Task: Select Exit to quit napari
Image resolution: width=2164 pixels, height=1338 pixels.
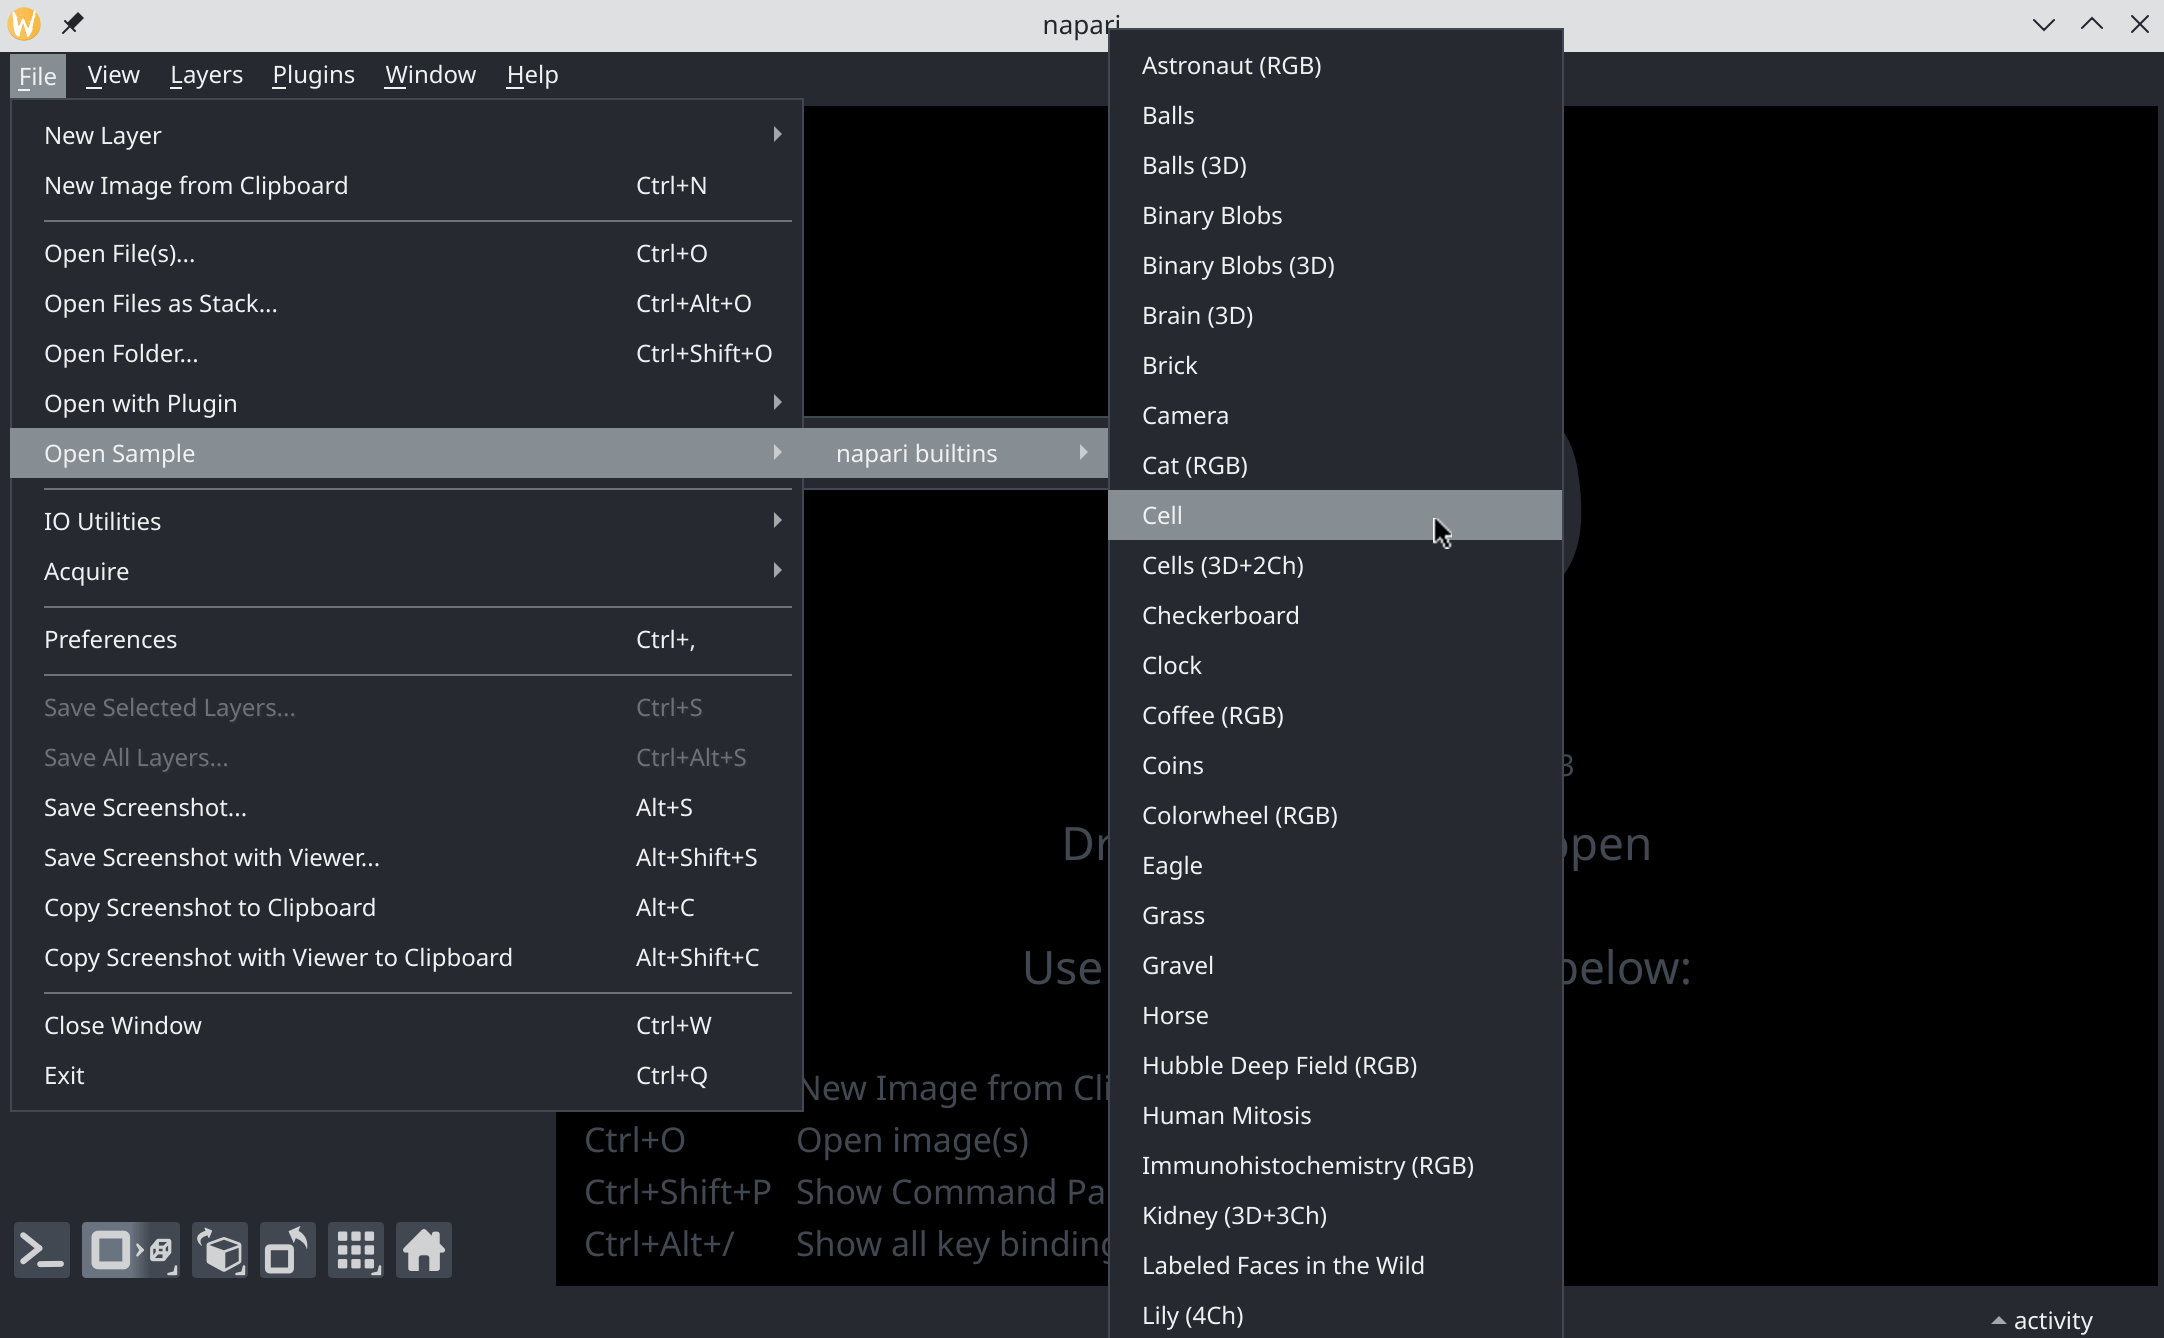Action: tap(63, 1074)
